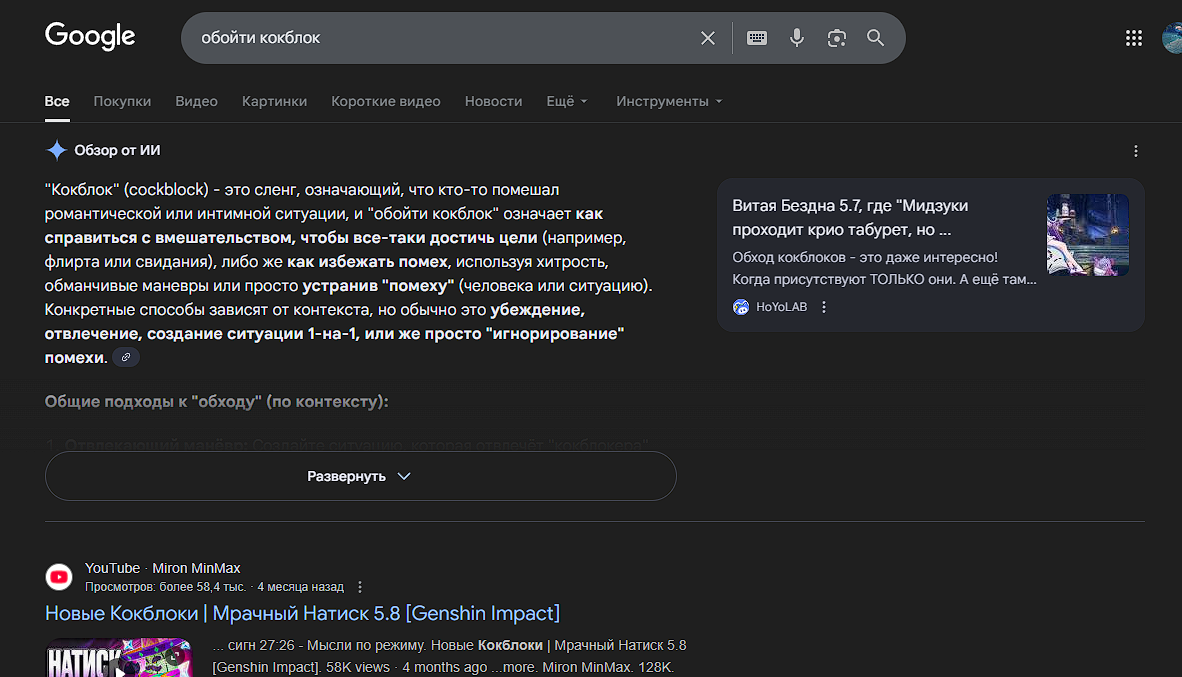Clear the search query with X icon
The width and height of the screenshot is (1182, 677).
[x=708, y=38]
